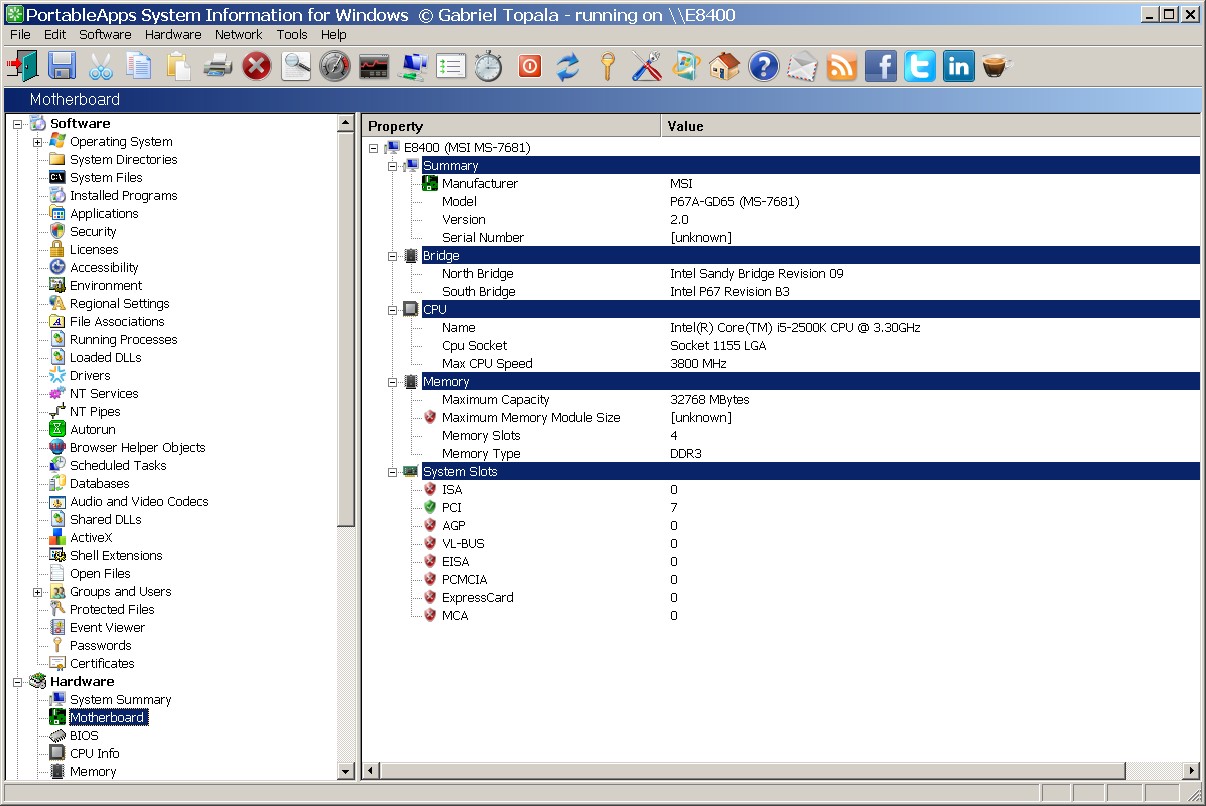Click the network computers icon
The image size is (1206, 806).
click(x=413, y=66)
